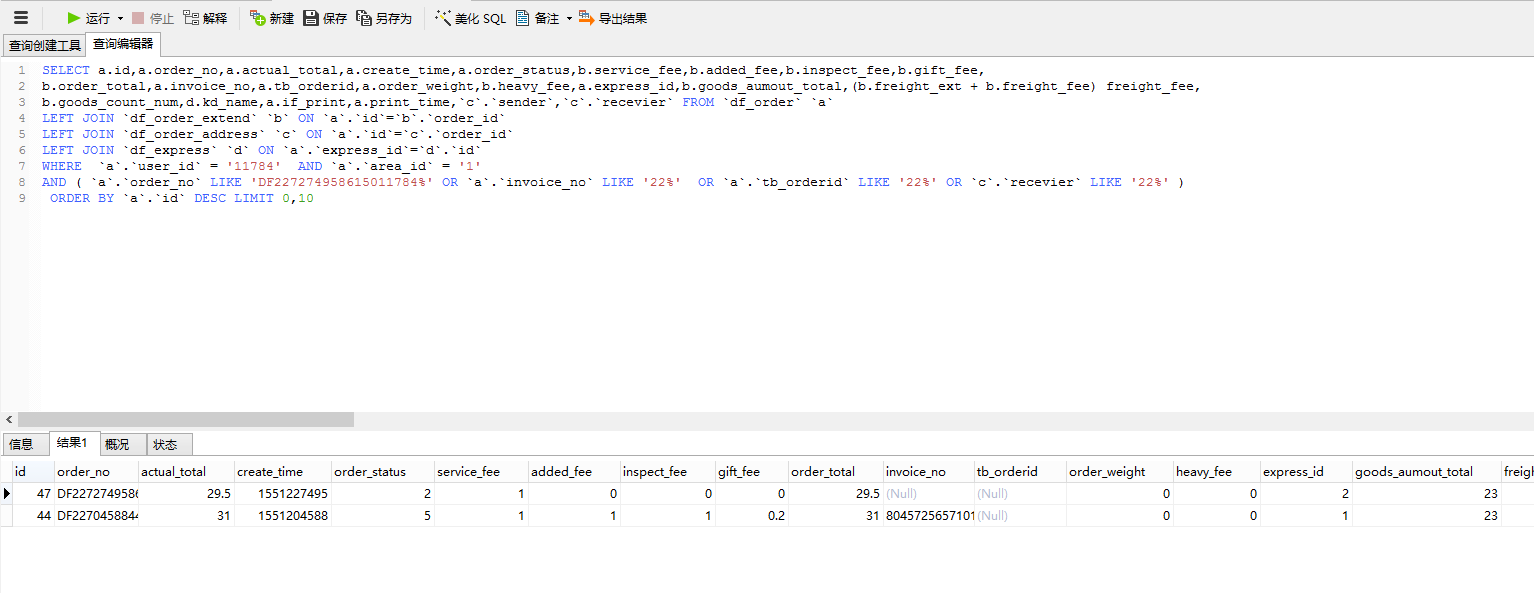This screenshot has width=1534, height=593.
Task: Save the query using 保存
Action: point(325,18)
